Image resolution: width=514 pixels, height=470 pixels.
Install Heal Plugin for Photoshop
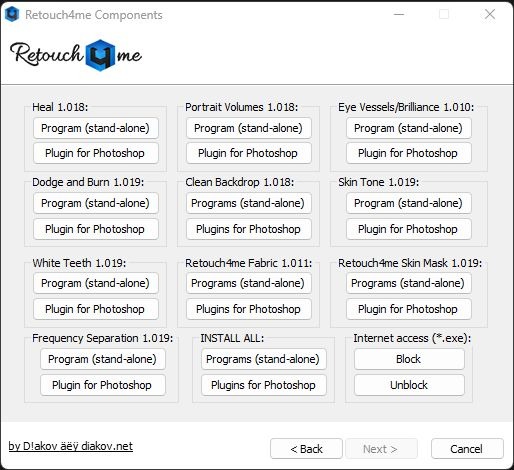click(96, 153)
